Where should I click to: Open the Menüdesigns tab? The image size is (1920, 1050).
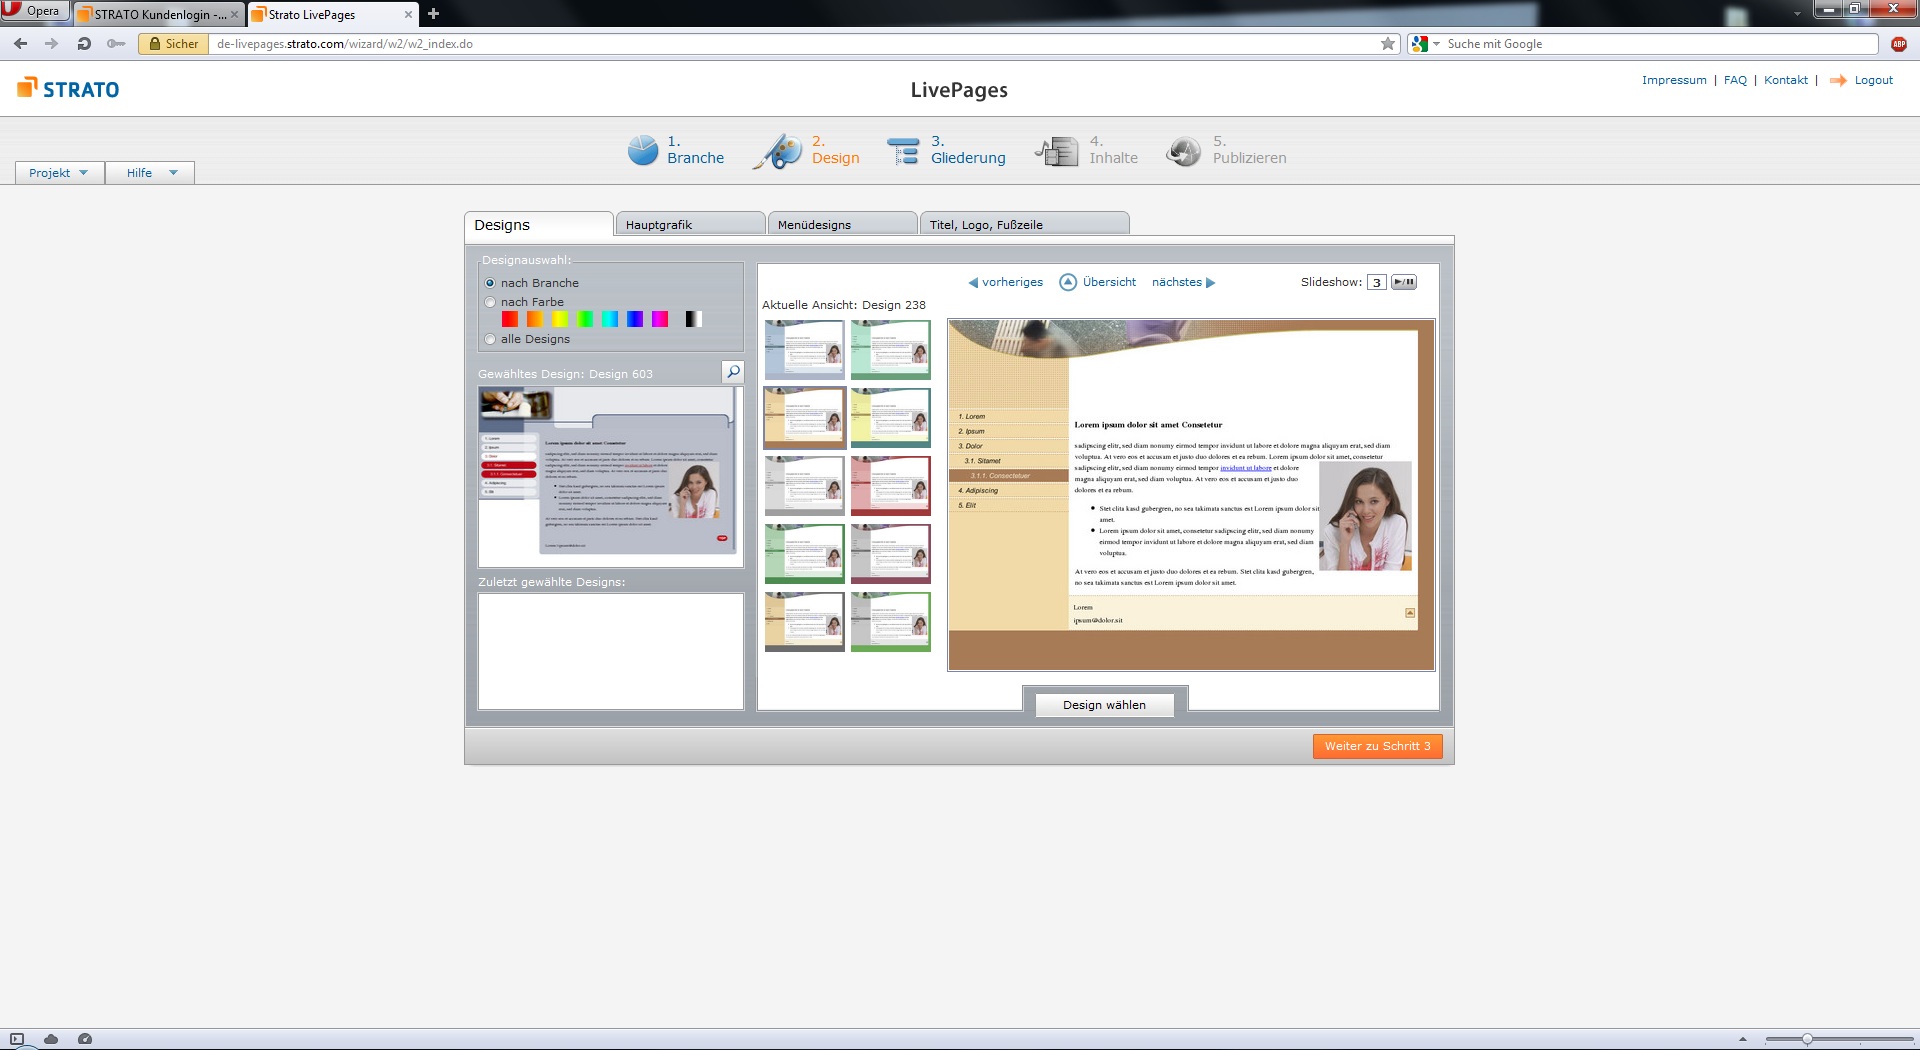pyautogui.click(x=842, y=225)
